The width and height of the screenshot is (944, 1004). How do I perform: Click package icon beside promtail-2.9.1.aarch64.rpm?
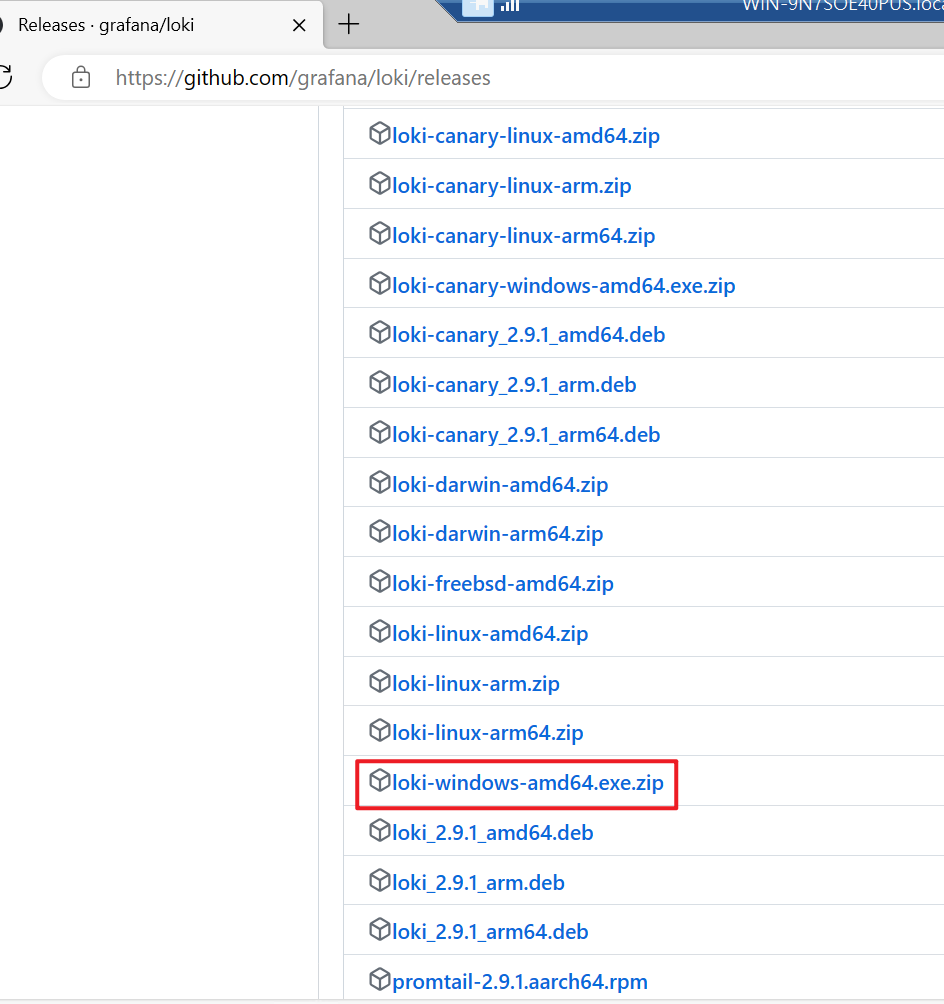[380, 980]
